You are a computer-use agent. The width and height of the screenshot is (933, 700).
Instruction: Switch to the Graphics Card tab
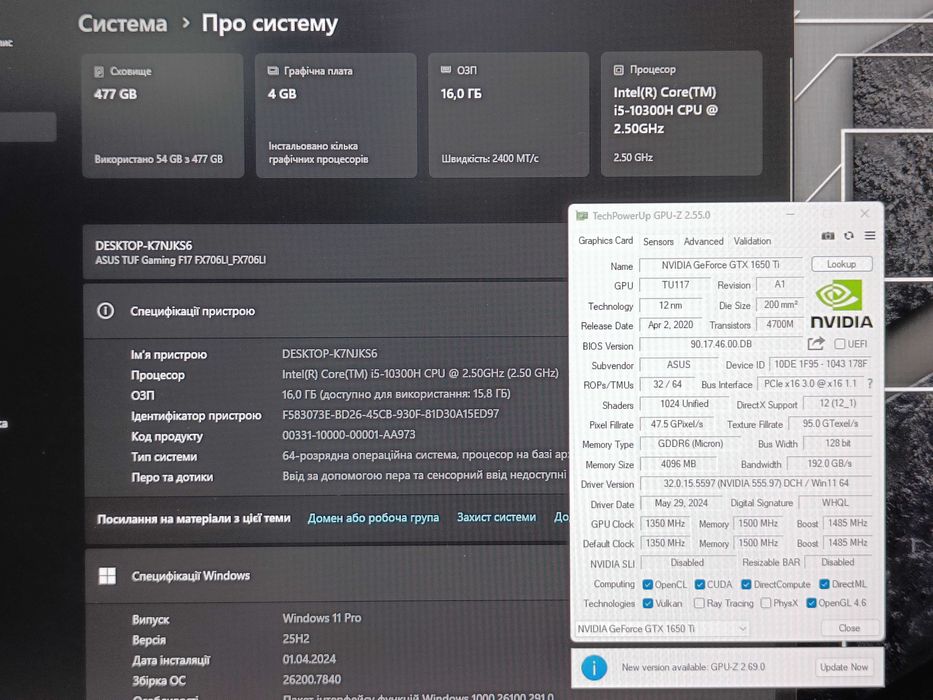click(606, 240)
